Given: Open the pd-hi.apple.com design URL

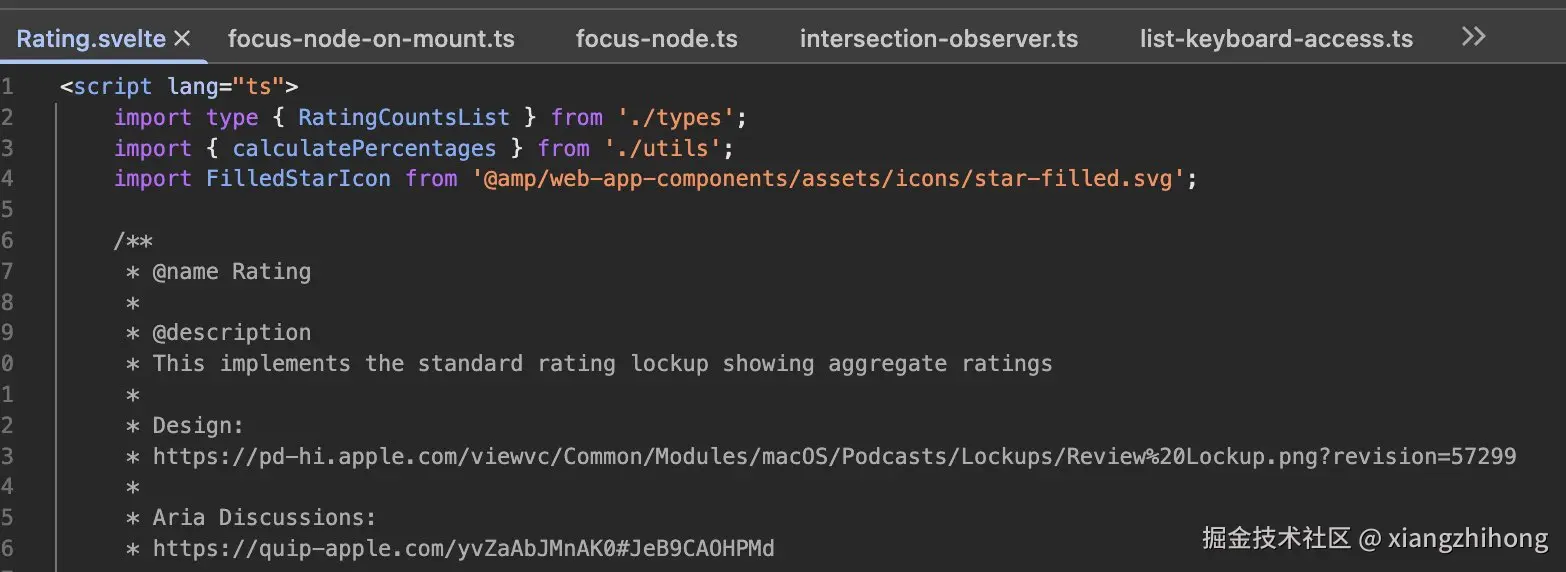Looking at the screenshot, I should [x=834, y=457].
